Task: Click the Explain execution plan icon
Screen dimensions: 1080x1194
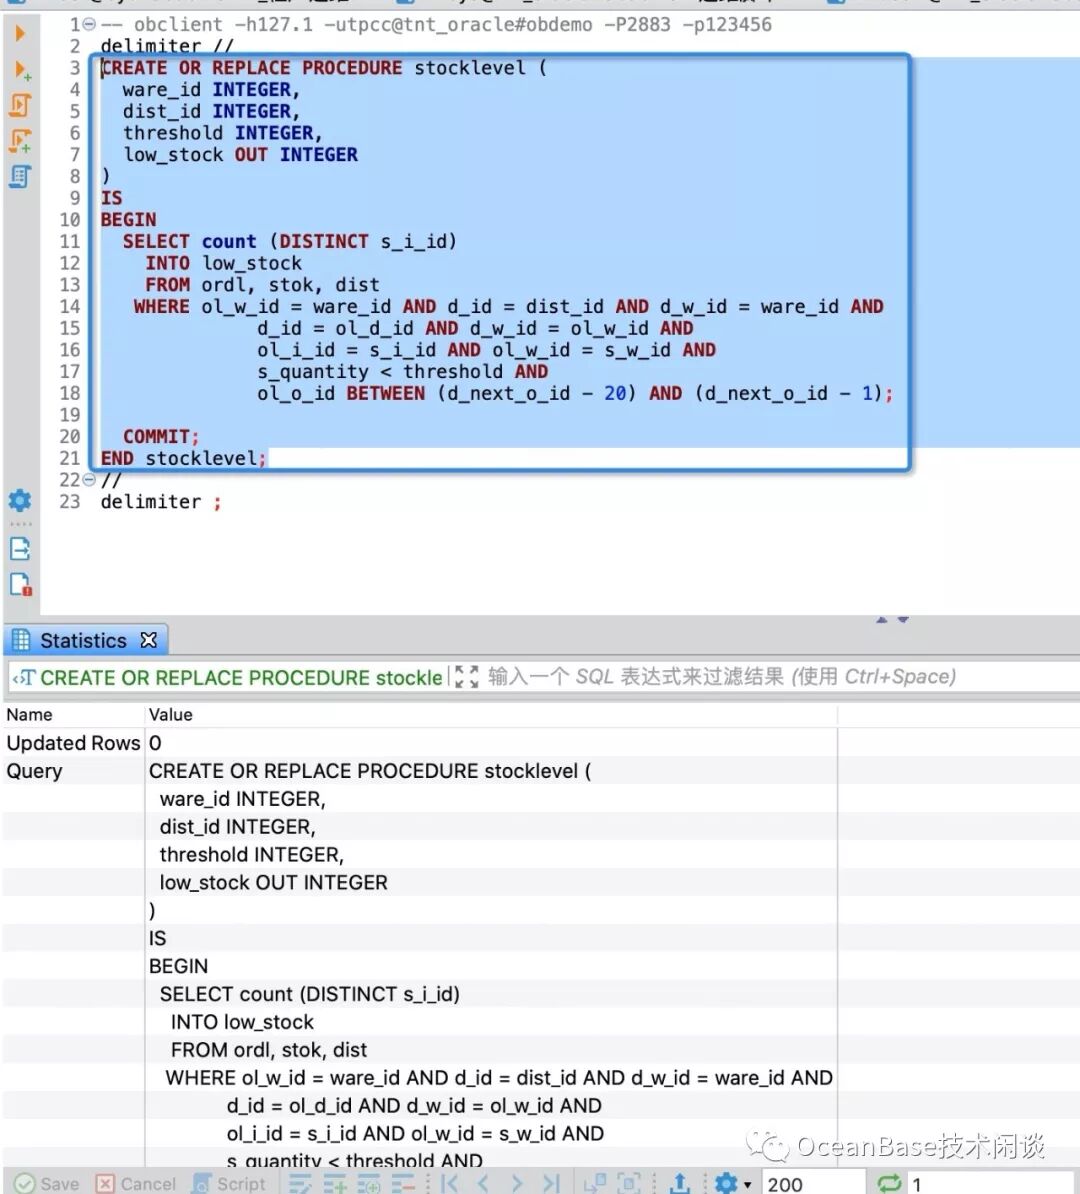Action: tap(20, 177)
